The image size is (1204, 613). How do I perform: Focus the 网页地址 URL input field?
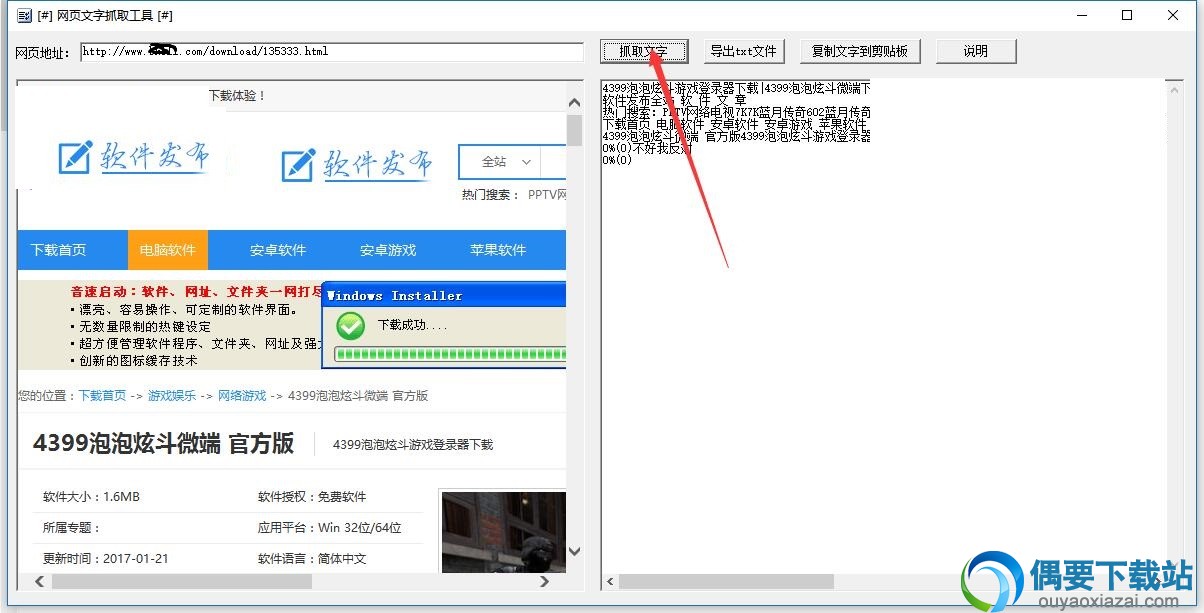coord(332,51)
